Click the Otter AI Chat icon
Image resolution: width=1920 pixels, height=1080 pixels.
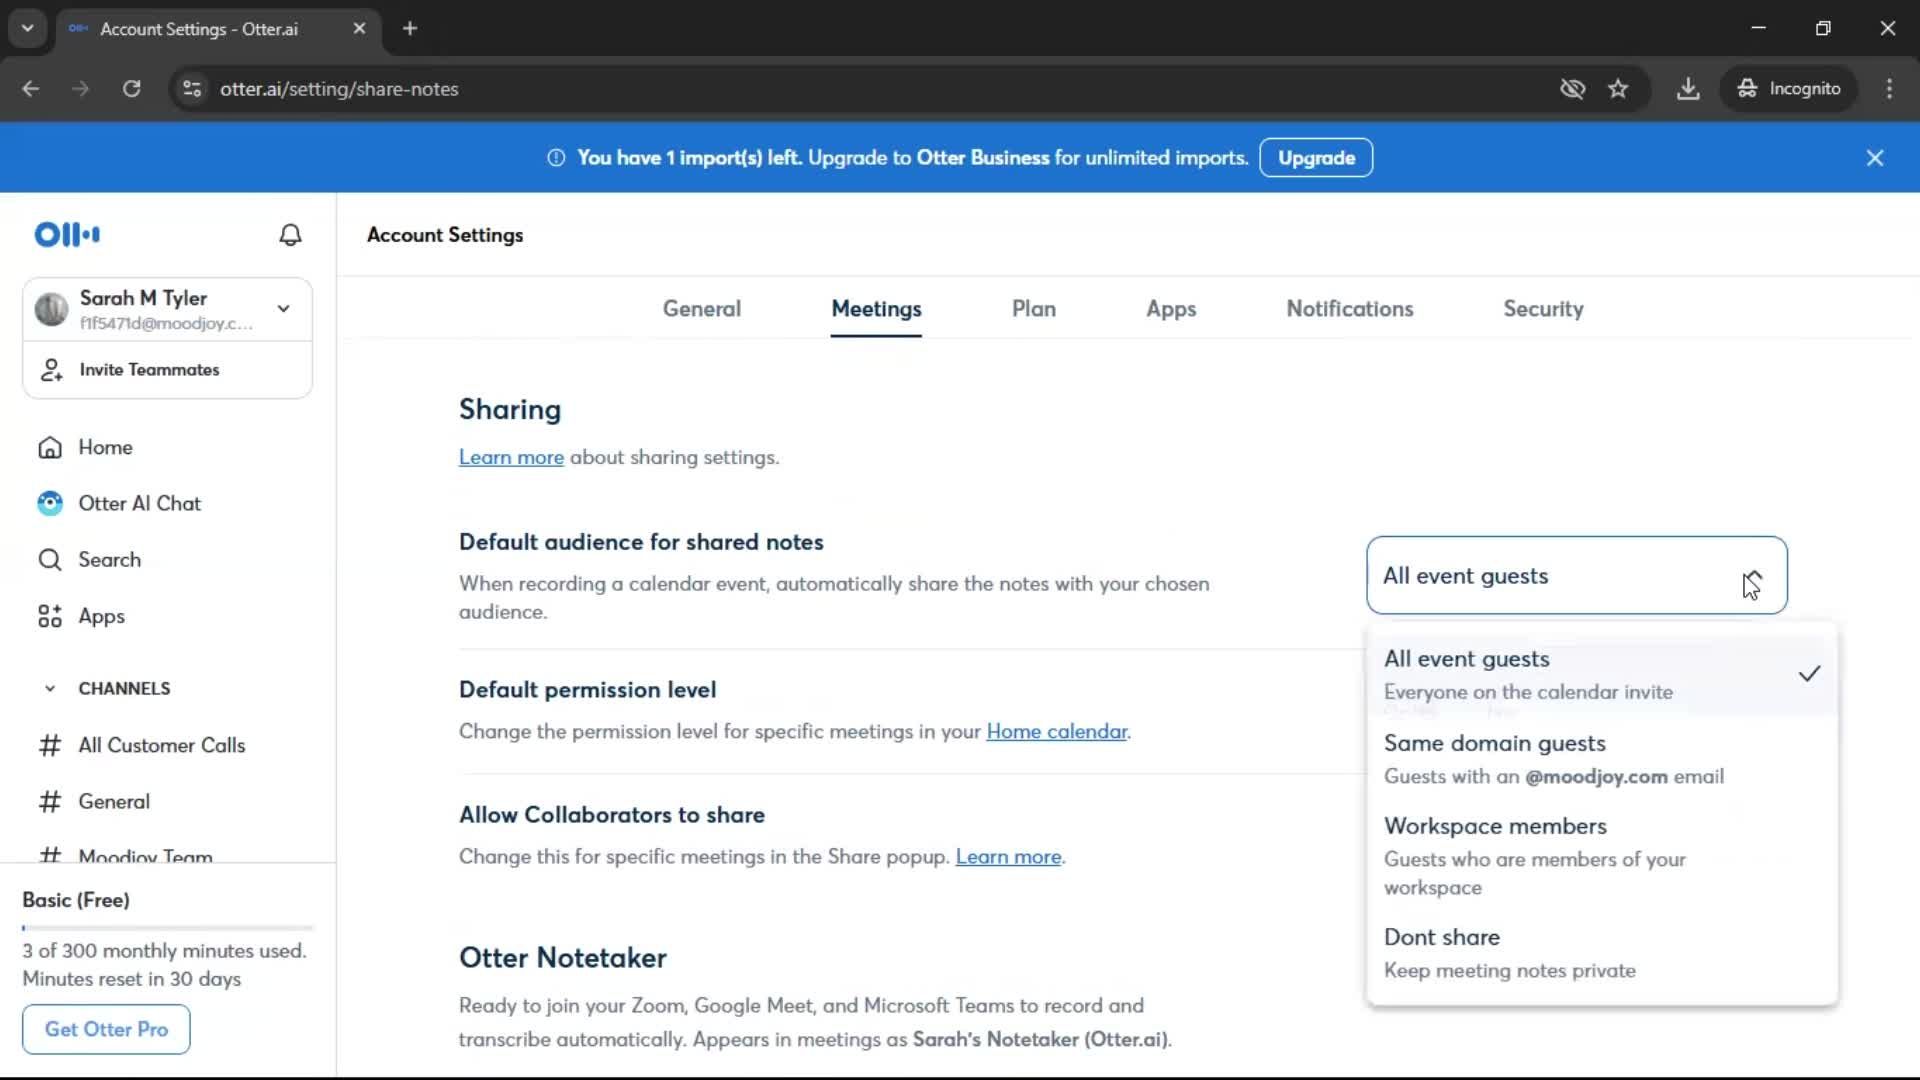click(50, 503)
